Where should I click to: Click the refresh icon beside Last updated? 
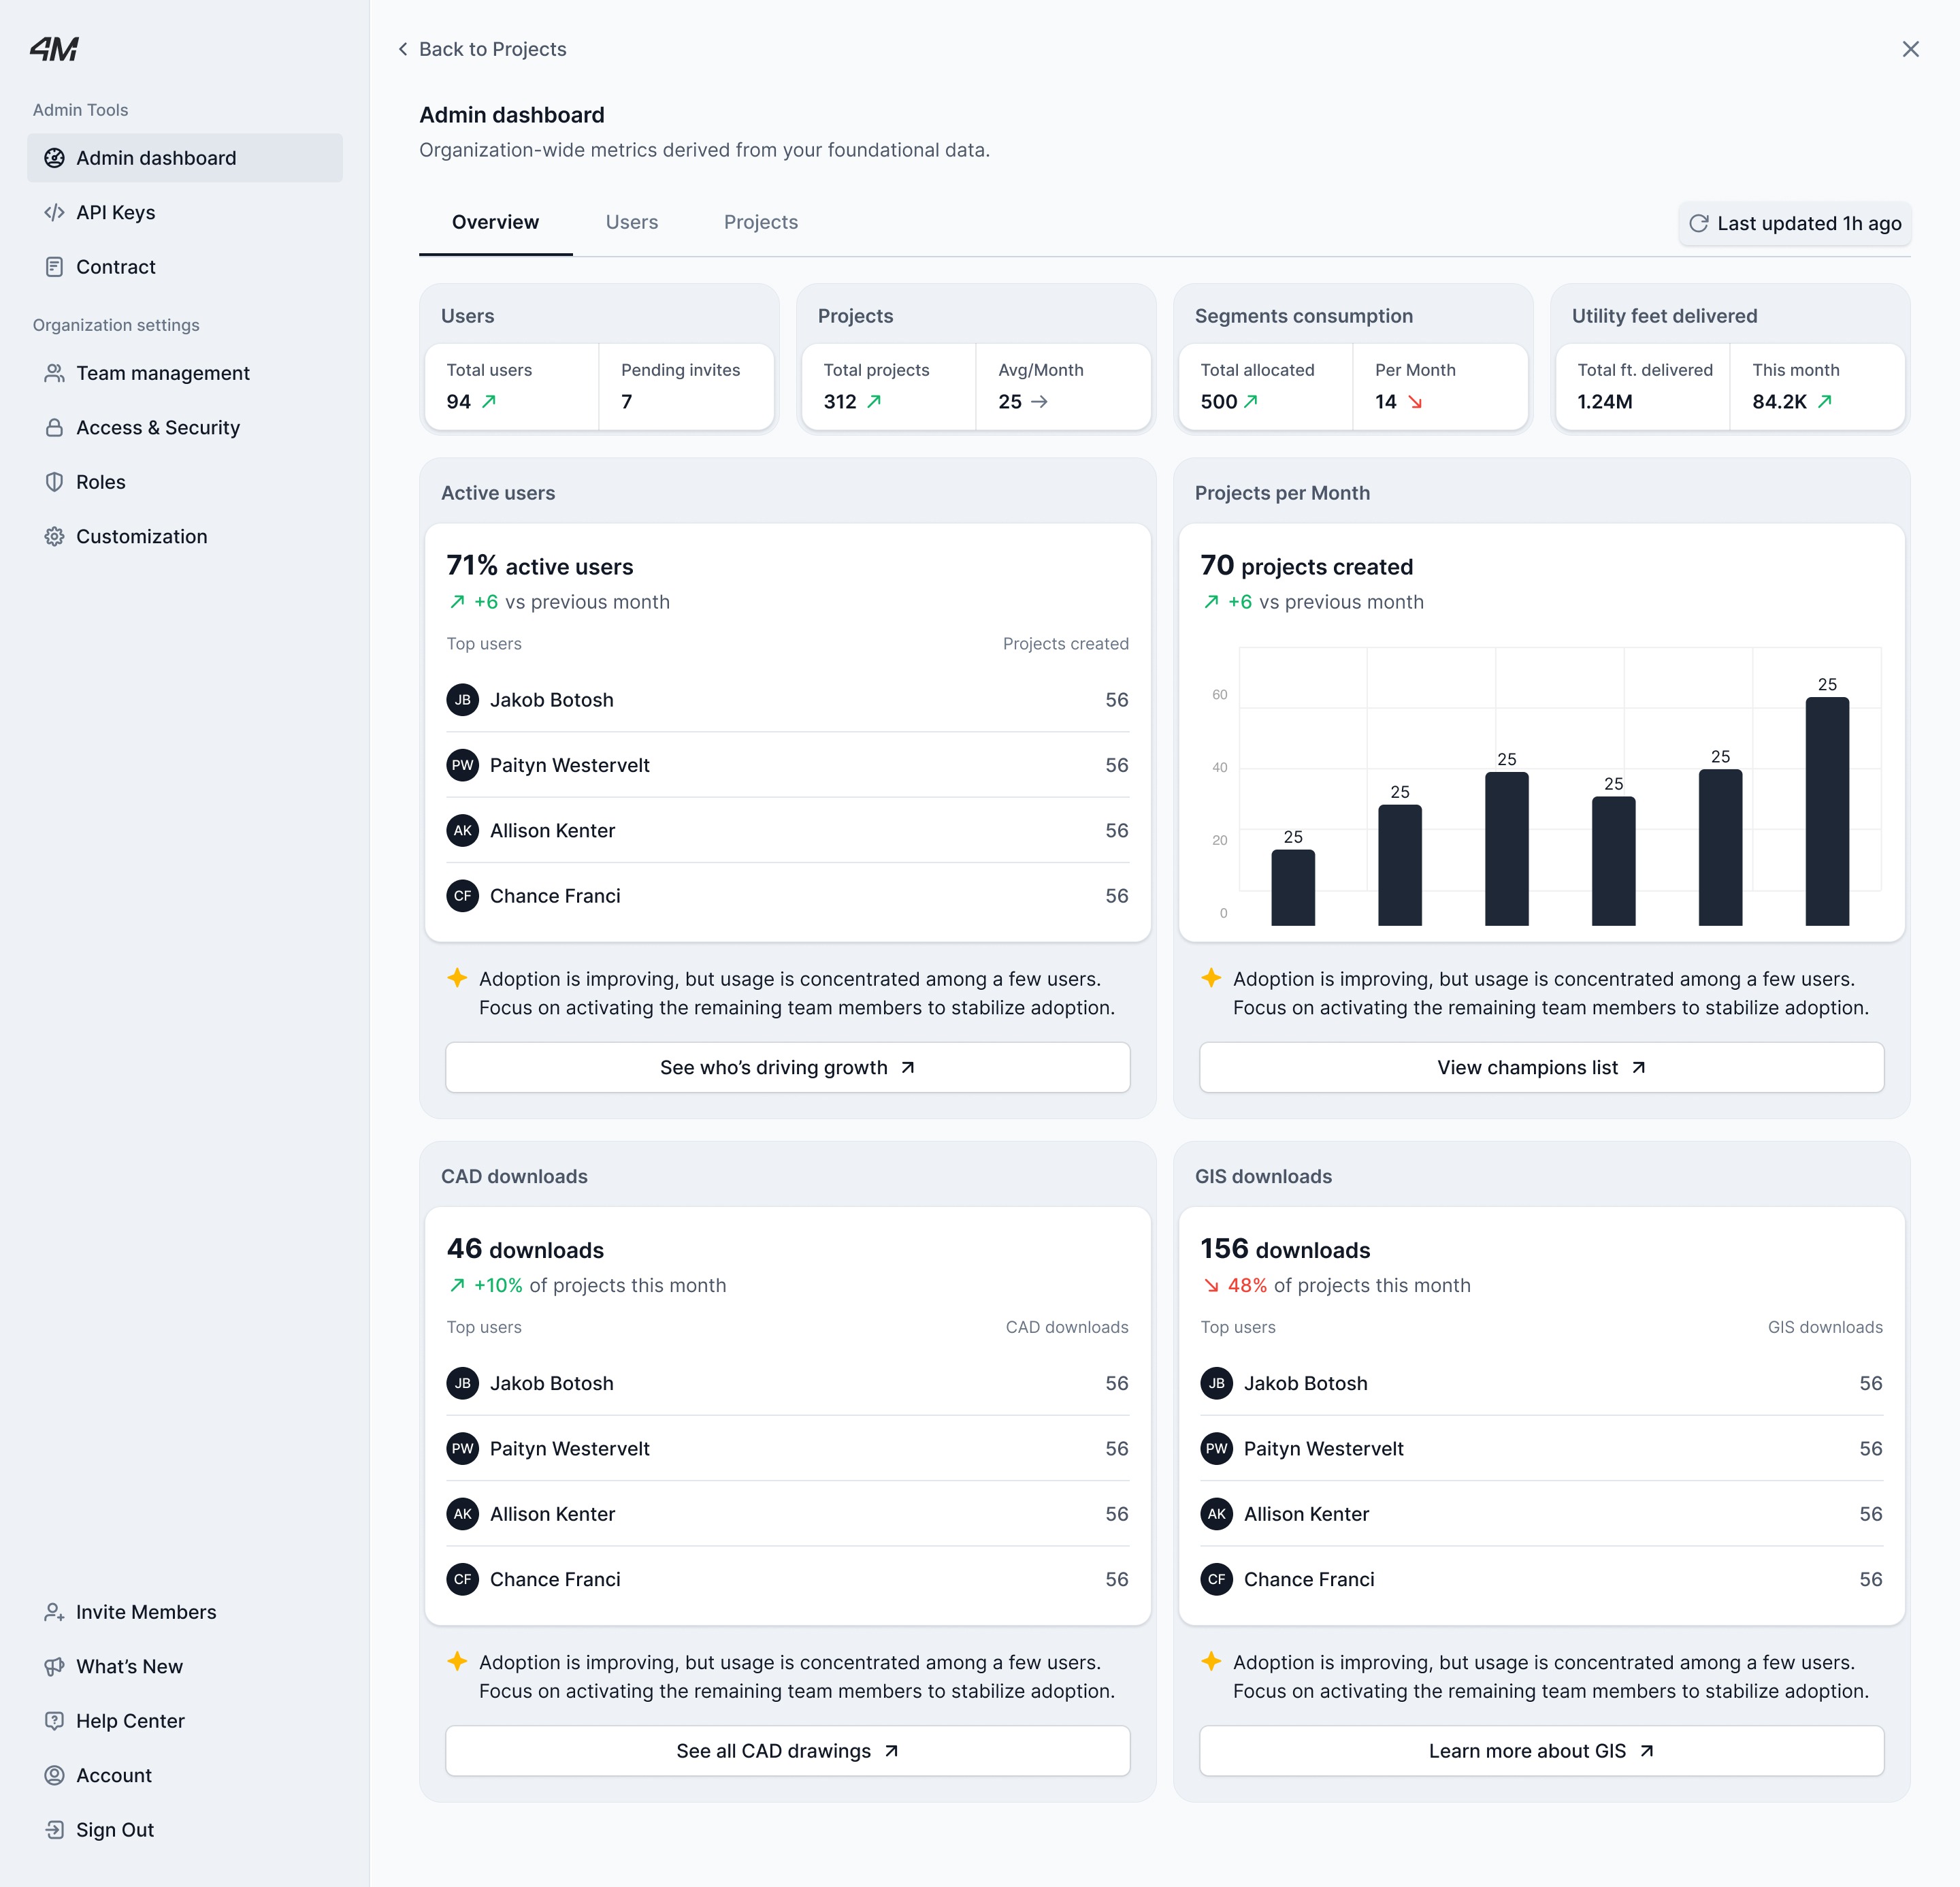[1698, 223]
